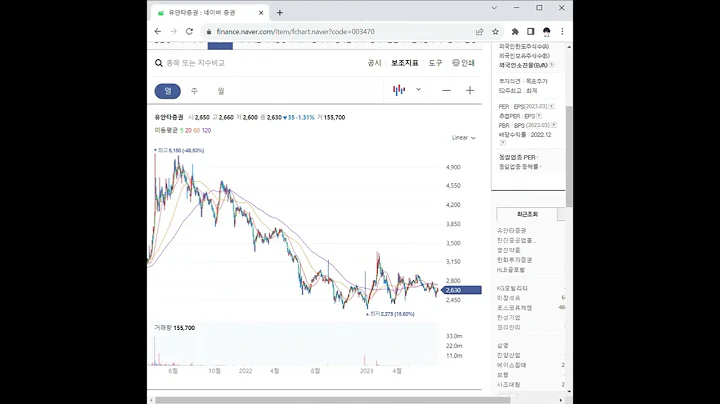
Task: Toggle the 120-day moving average
Action: click(207, 130)
